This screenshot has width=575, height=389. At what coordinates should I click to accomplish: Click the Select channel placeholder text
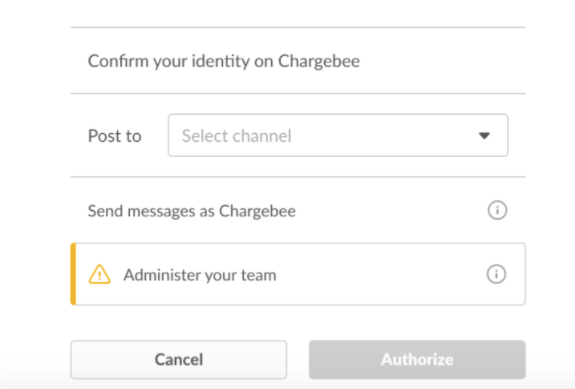pos(237,136)
